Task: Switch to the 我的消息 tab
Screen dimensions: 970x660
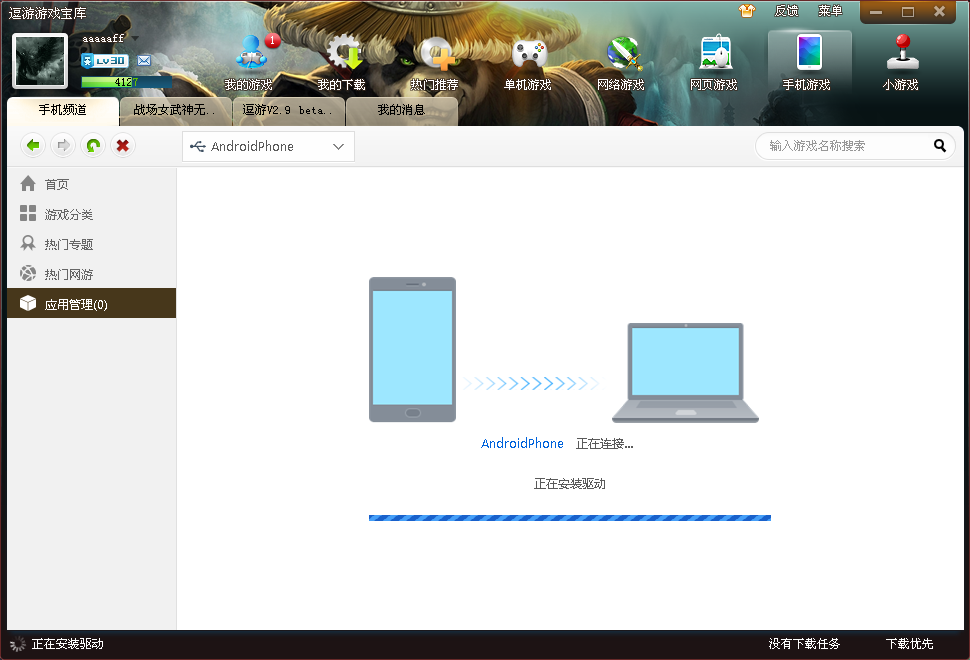Action: 401,110
